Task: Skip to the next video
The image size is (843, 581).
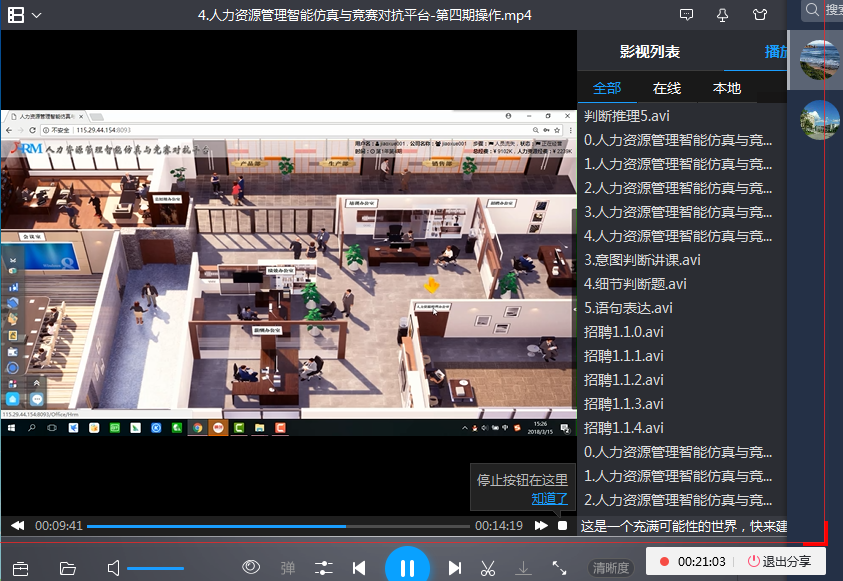Action: (455, 568)
